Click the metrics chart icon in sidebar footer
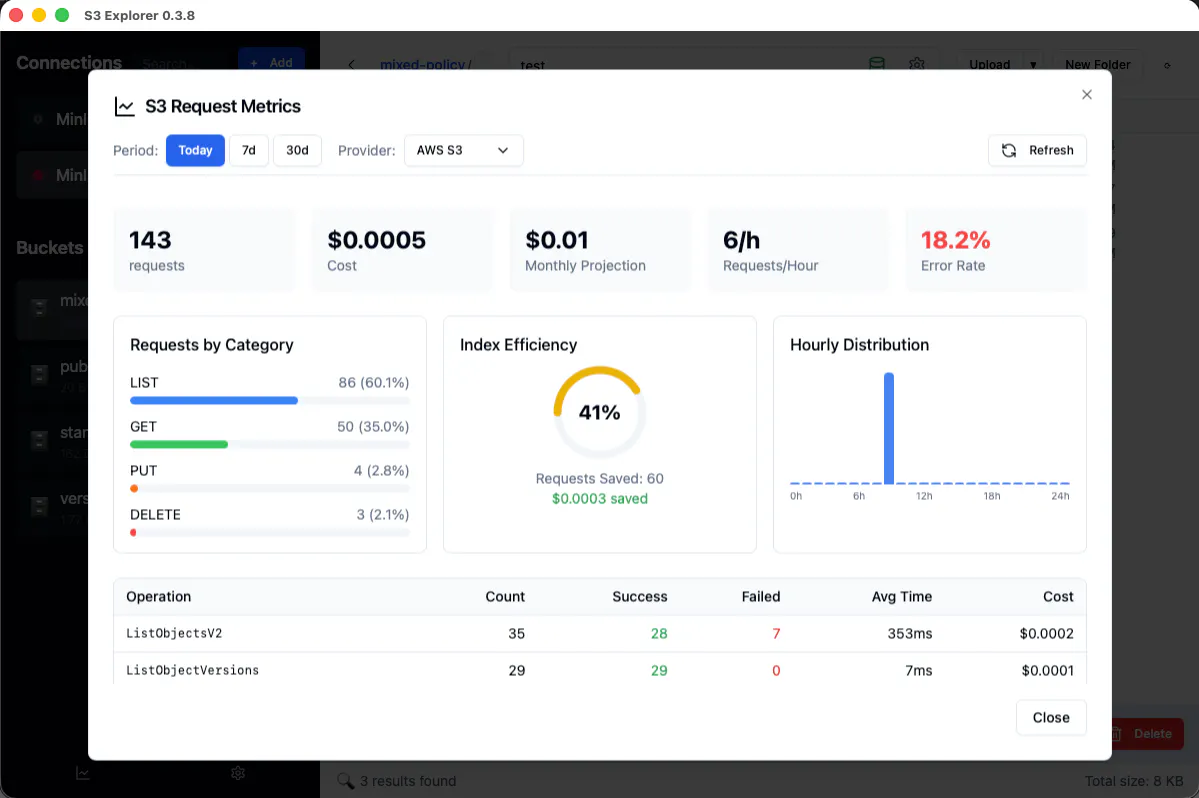This screenshot has width=1199, height=798. point(83,773)
